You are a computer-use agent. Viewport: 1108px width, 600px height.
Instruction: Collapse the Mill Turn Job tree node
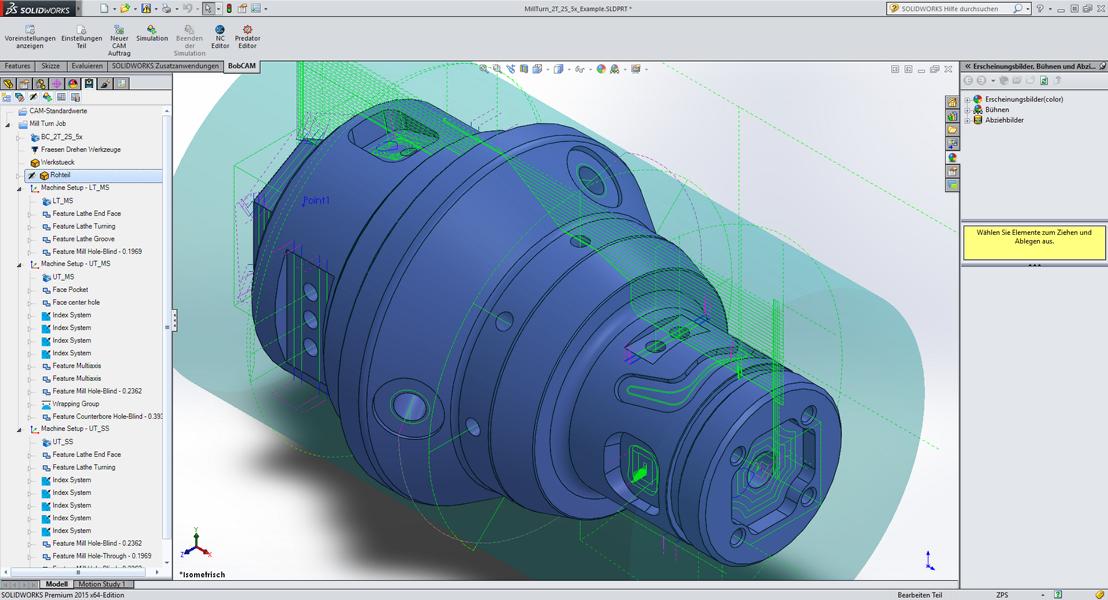tap(8, 124)
